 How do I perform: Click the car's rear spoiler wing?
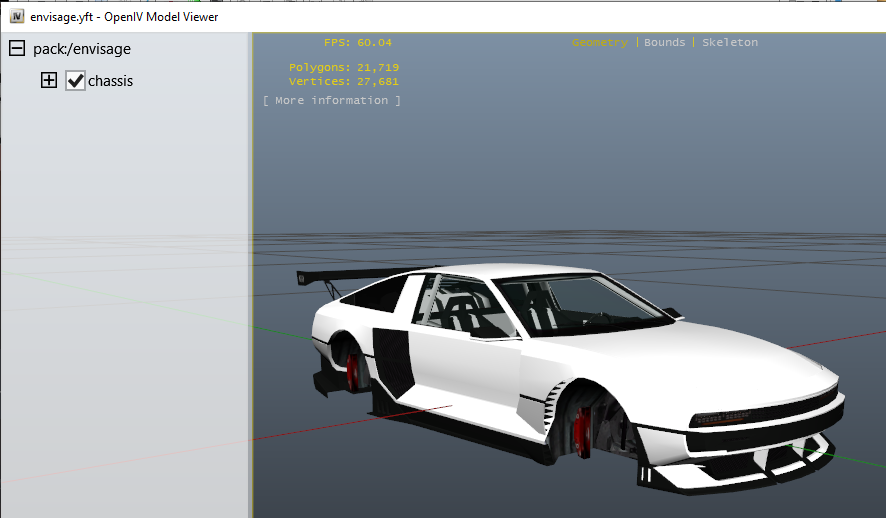340,274
